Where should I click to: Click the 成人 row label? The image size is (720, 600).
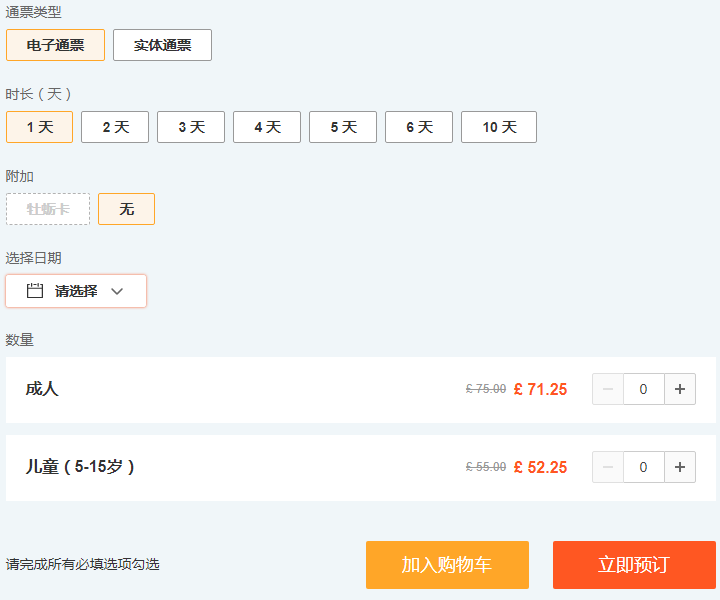point(42,389)
